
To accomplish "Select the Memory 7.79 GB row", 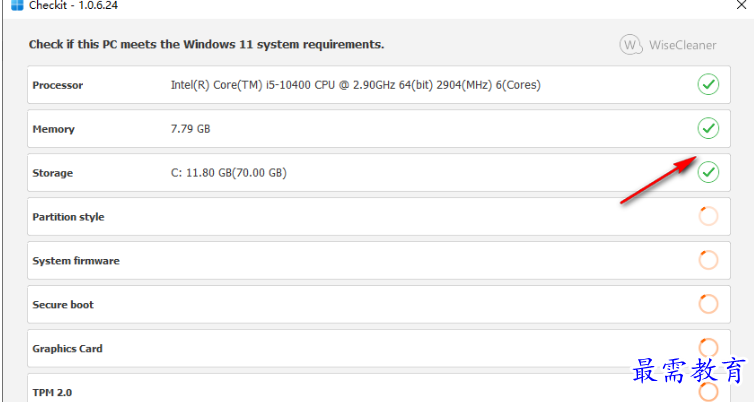I will point(379,128).
